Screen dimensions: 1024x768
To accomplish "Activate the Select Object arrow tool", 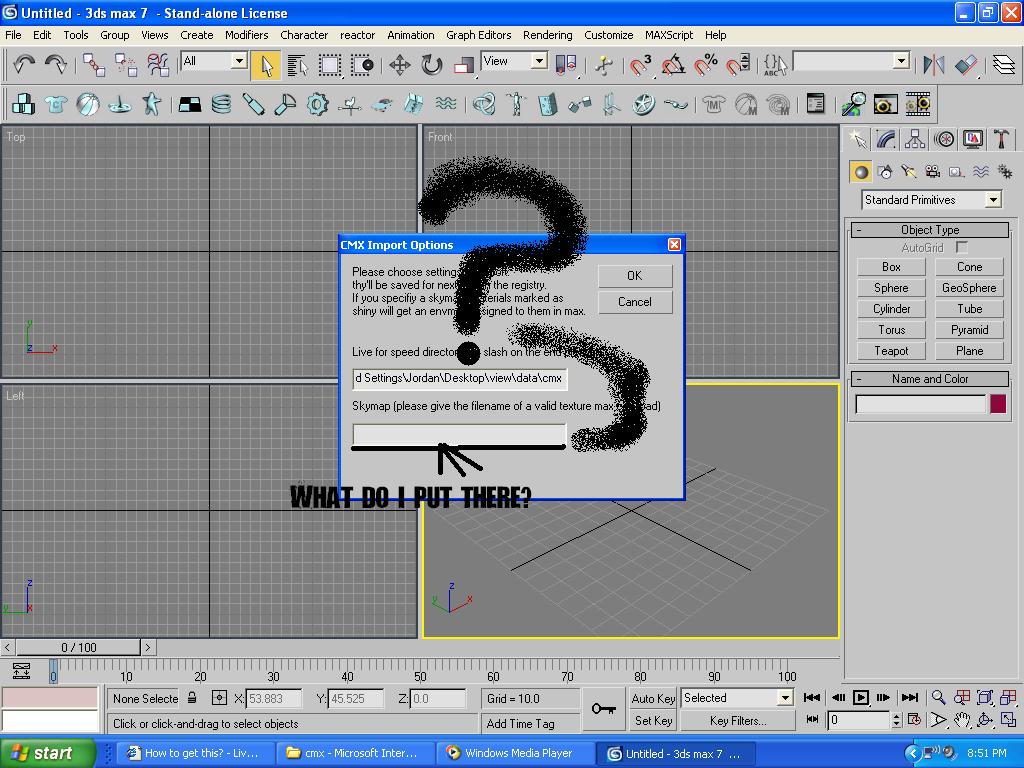I will click(266, 65).
